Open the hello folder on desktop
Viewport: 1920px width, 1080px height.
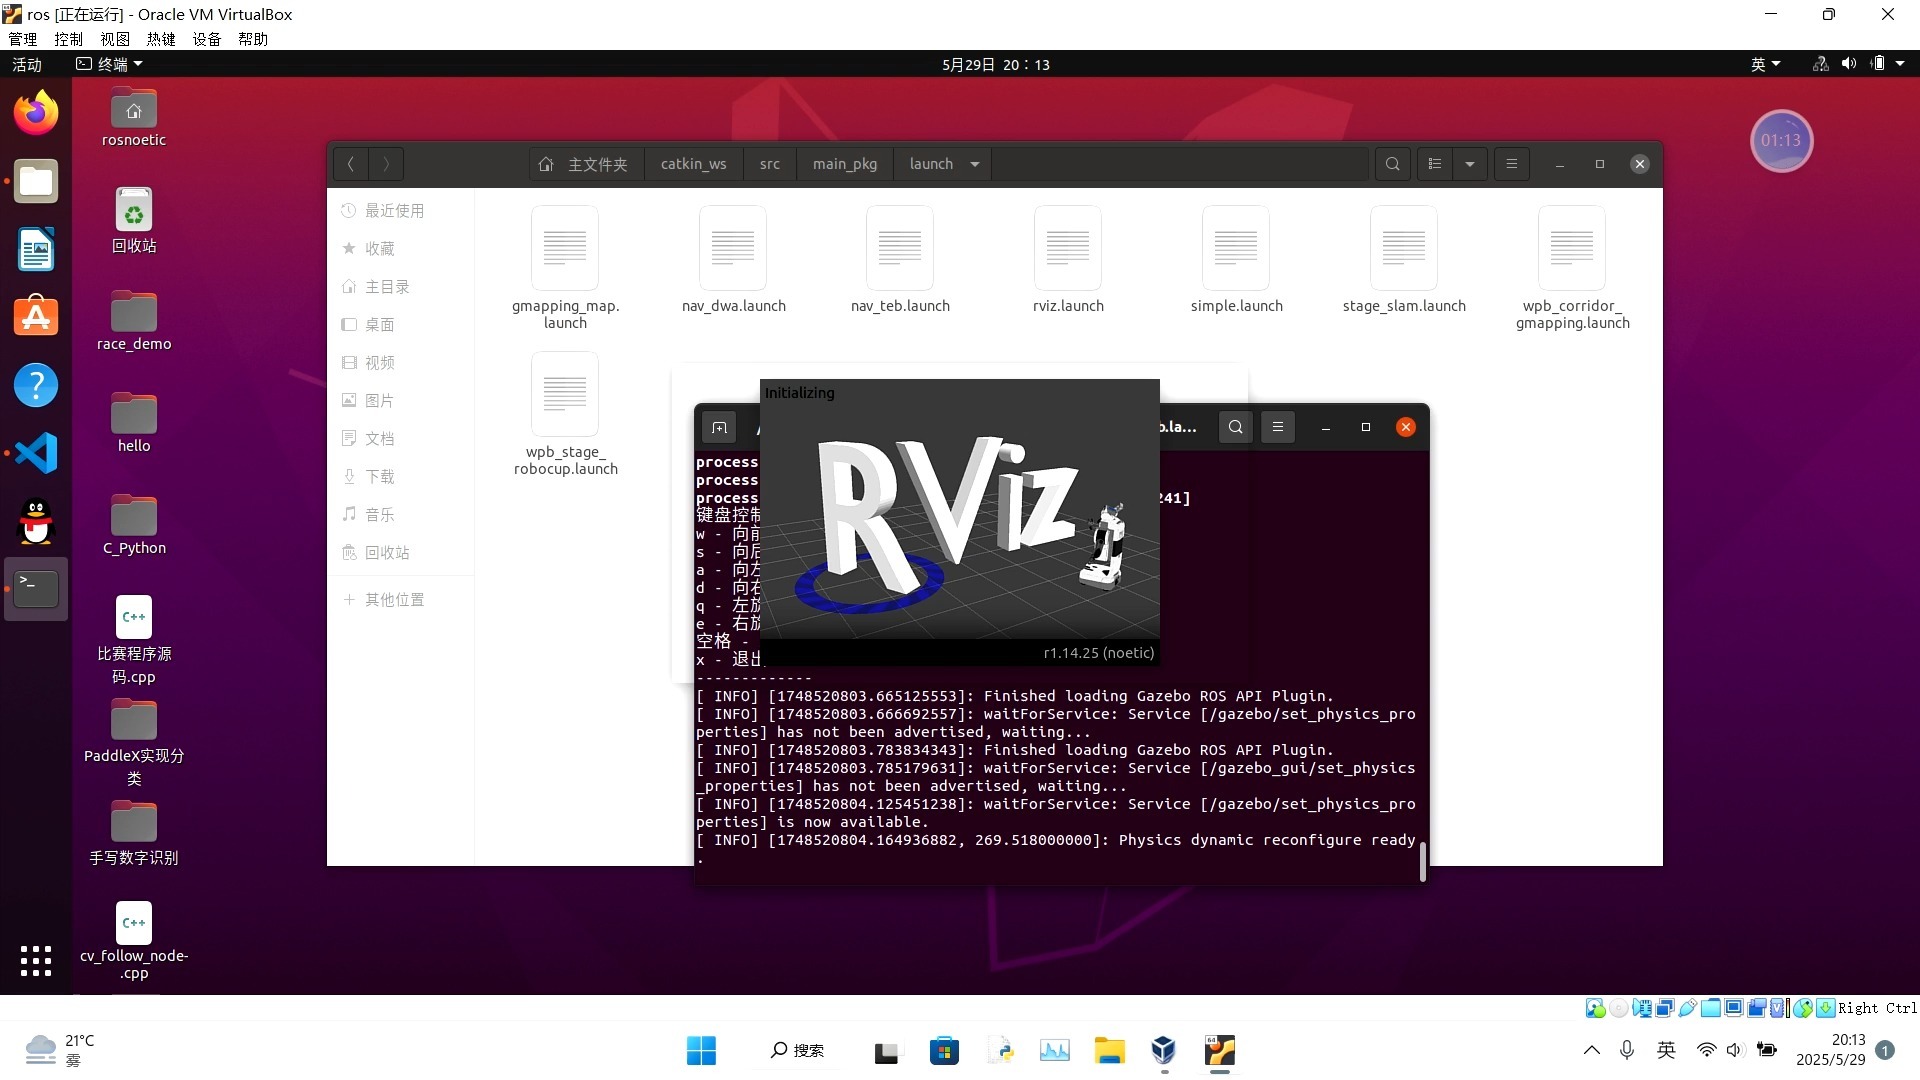(134, 423)
